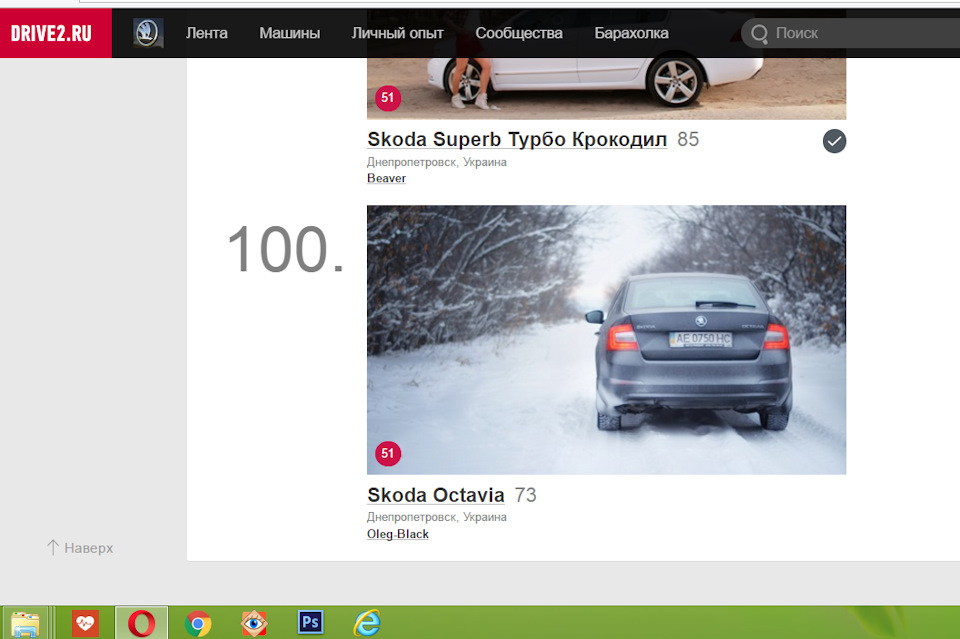Open the Skoda avatar in navbar

(148, 33)
